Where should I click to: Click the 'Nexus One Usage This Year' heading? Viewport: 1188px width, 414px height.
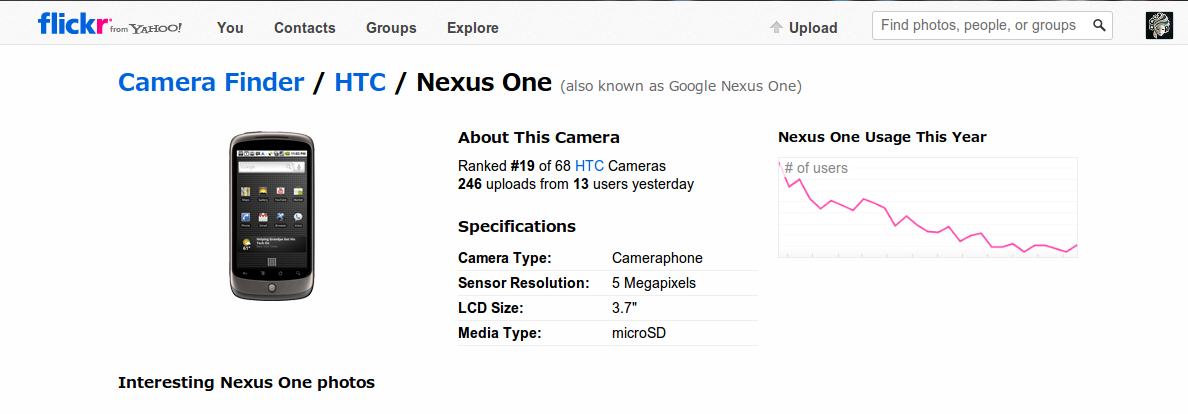882,137
